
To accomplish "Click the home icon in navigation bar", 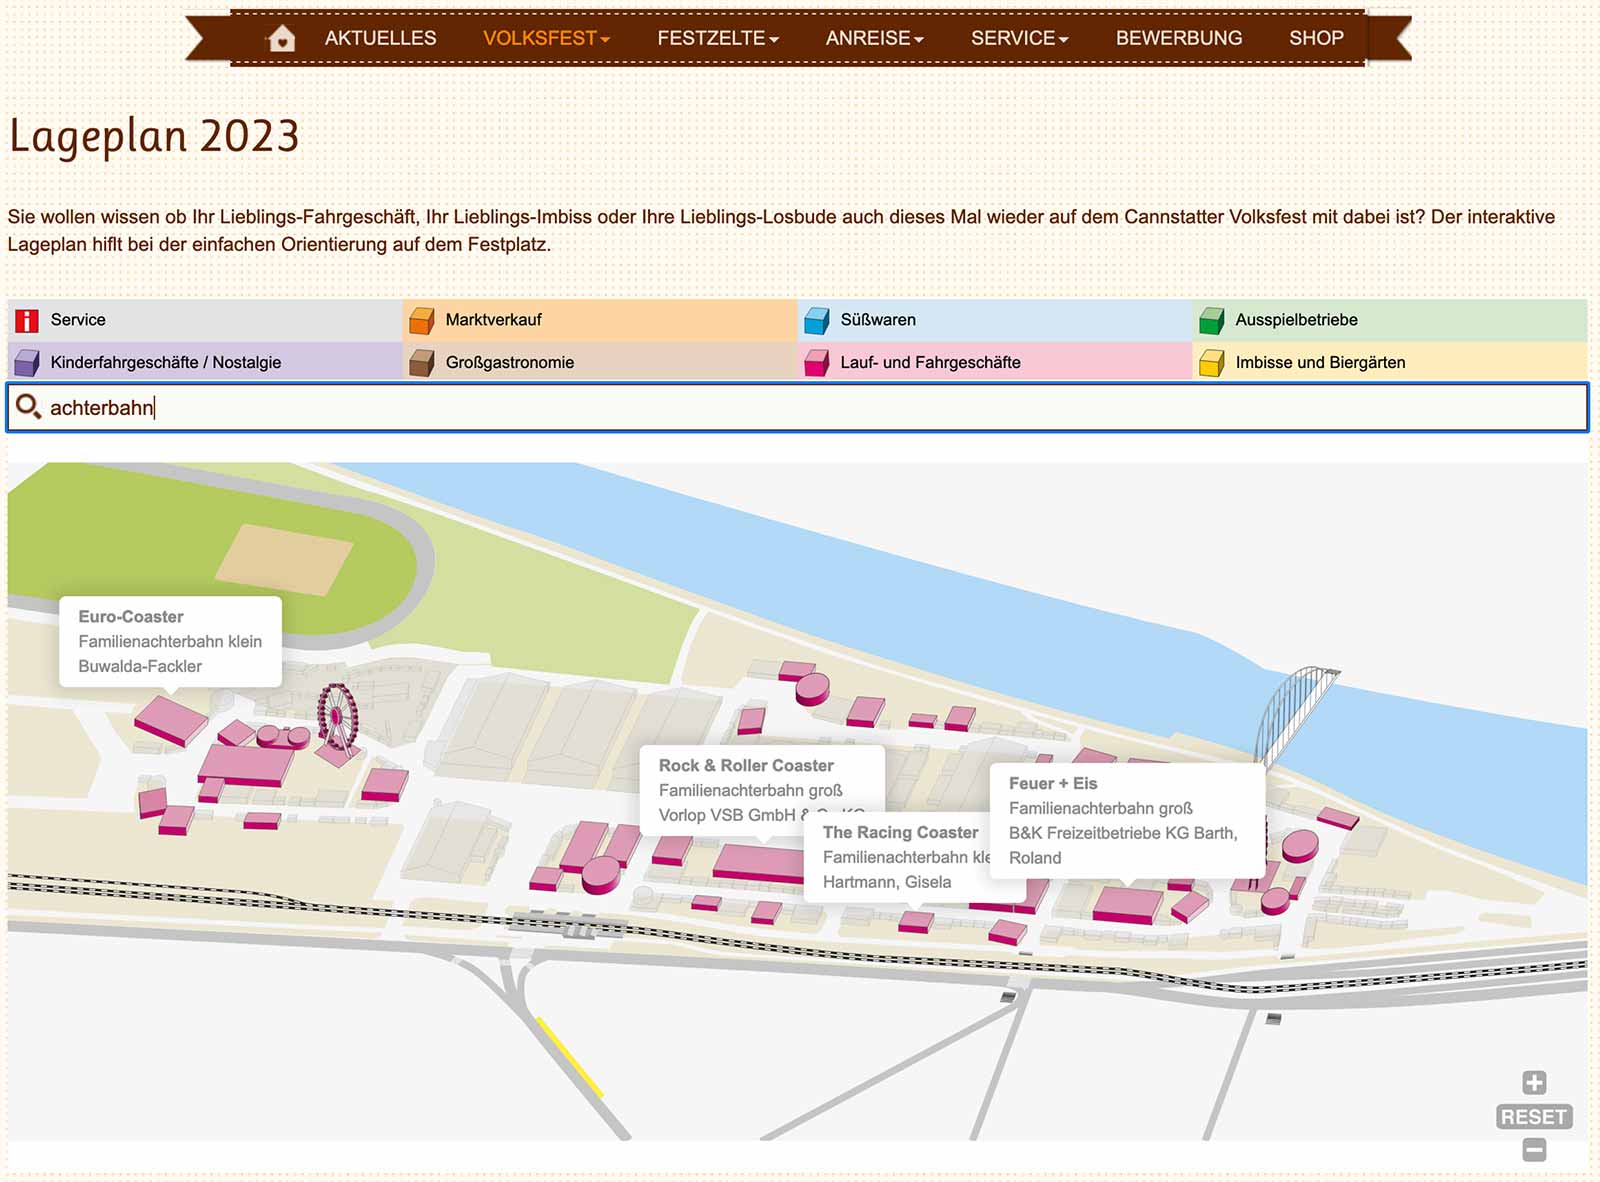I will (282, 39).
